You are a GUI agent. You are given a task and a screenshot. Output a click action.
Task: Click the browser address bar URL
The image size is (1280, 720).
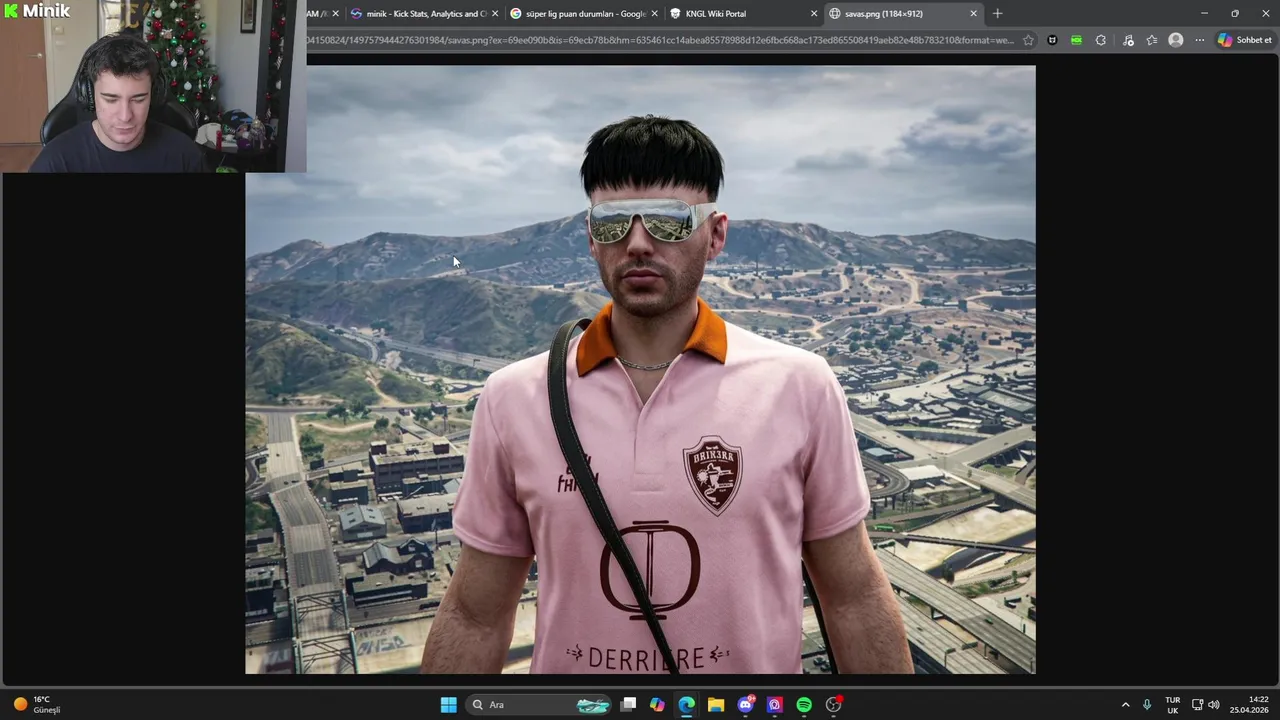(x=660, y=40)
